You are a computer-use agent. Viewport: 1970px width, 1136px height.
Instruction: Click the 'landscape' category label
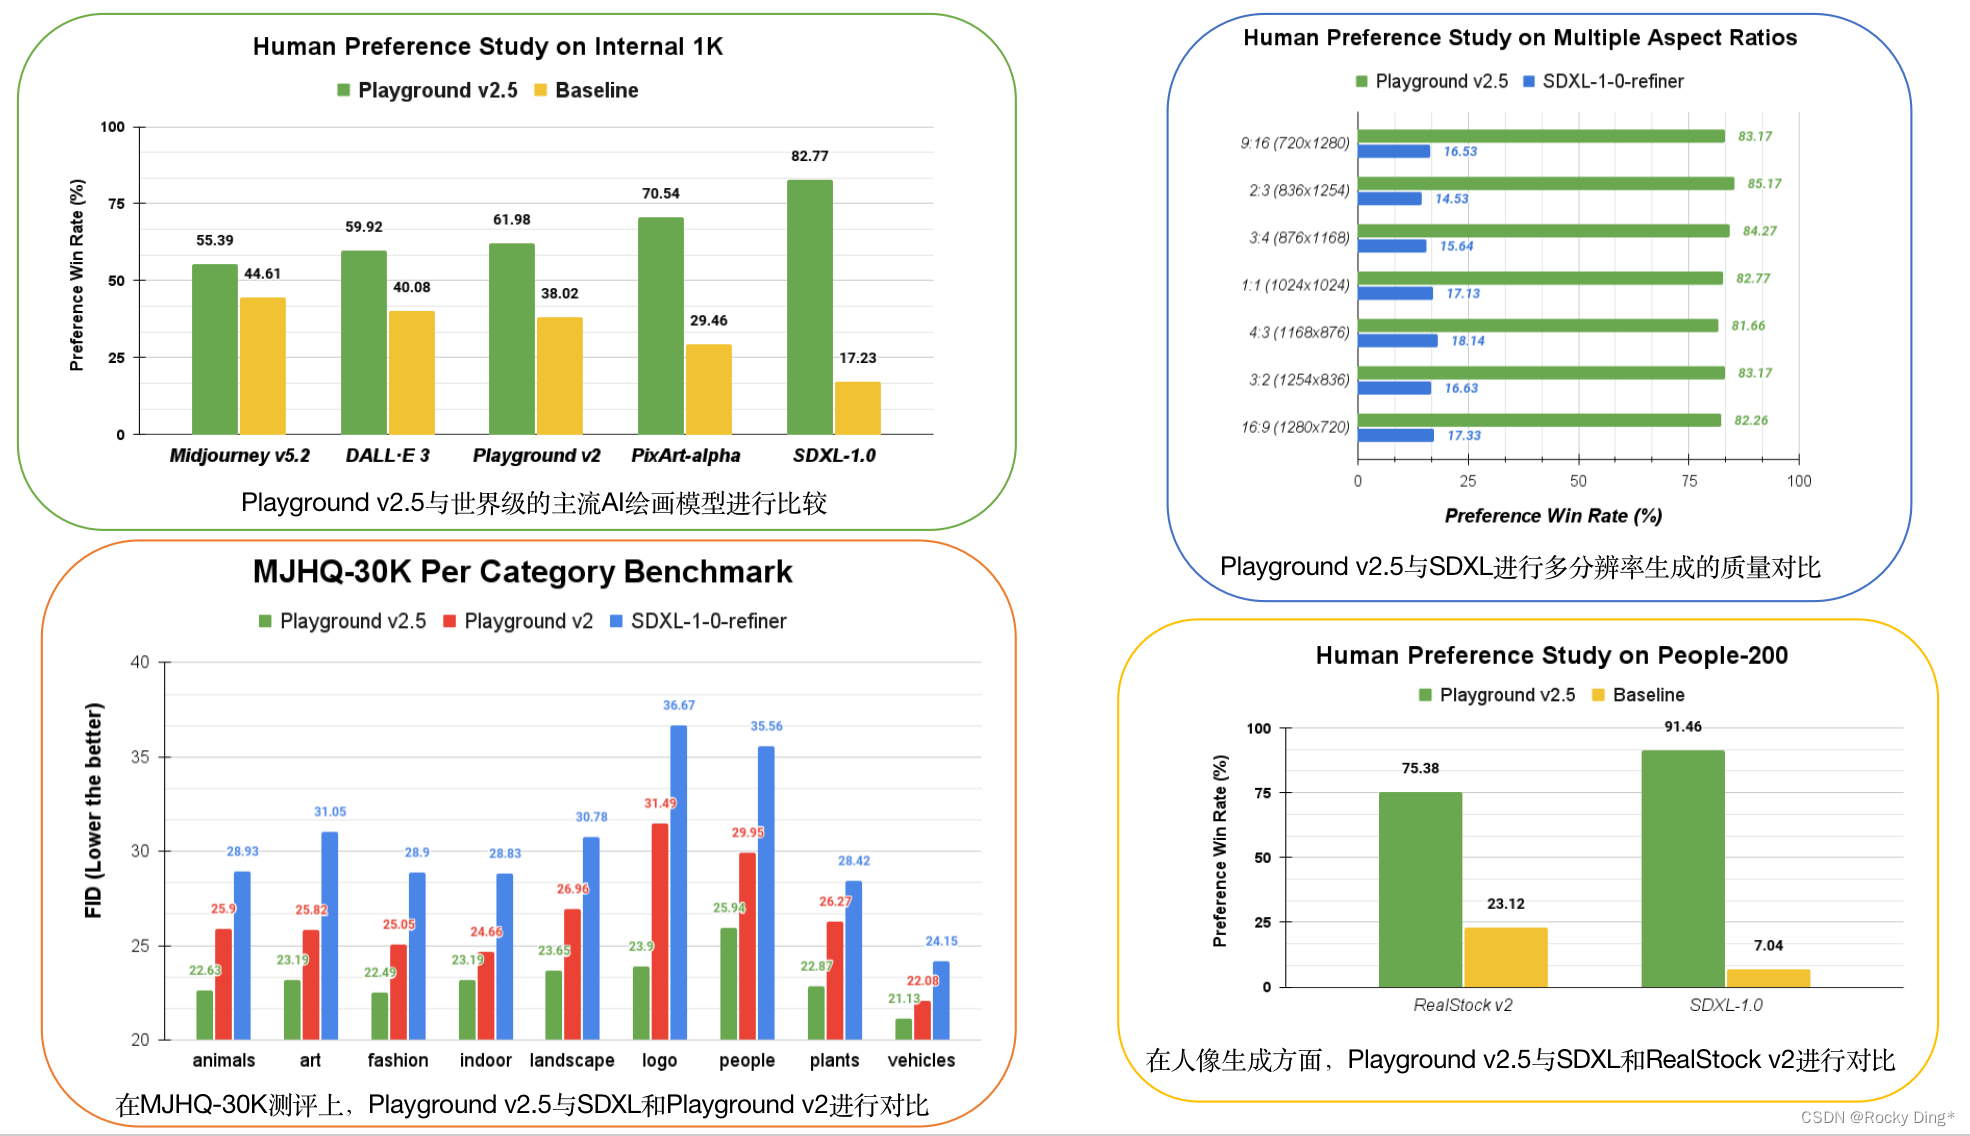[x=572, y=1061]
